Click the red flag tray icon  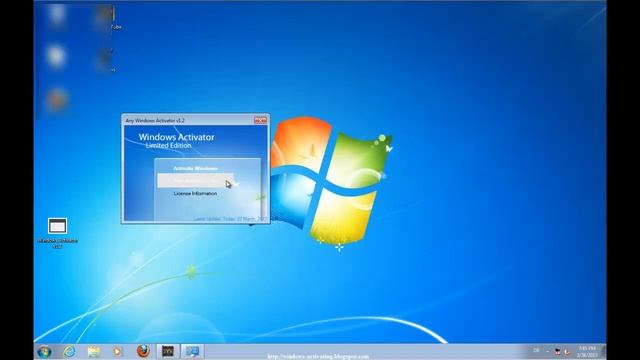(x=558, y=351)
